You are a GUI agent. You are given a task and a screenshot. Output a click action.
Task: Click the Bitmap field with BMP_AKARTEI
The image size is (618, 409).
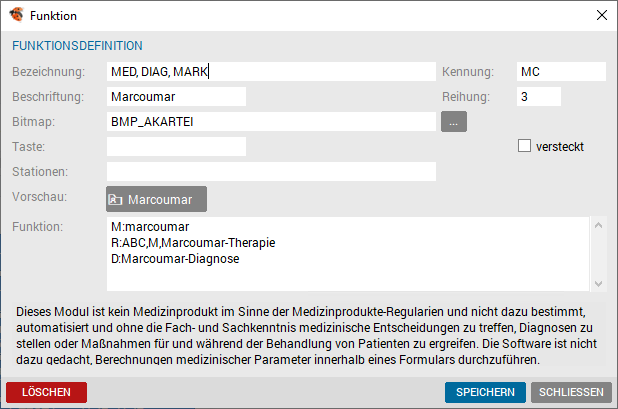tap(271, 121)
